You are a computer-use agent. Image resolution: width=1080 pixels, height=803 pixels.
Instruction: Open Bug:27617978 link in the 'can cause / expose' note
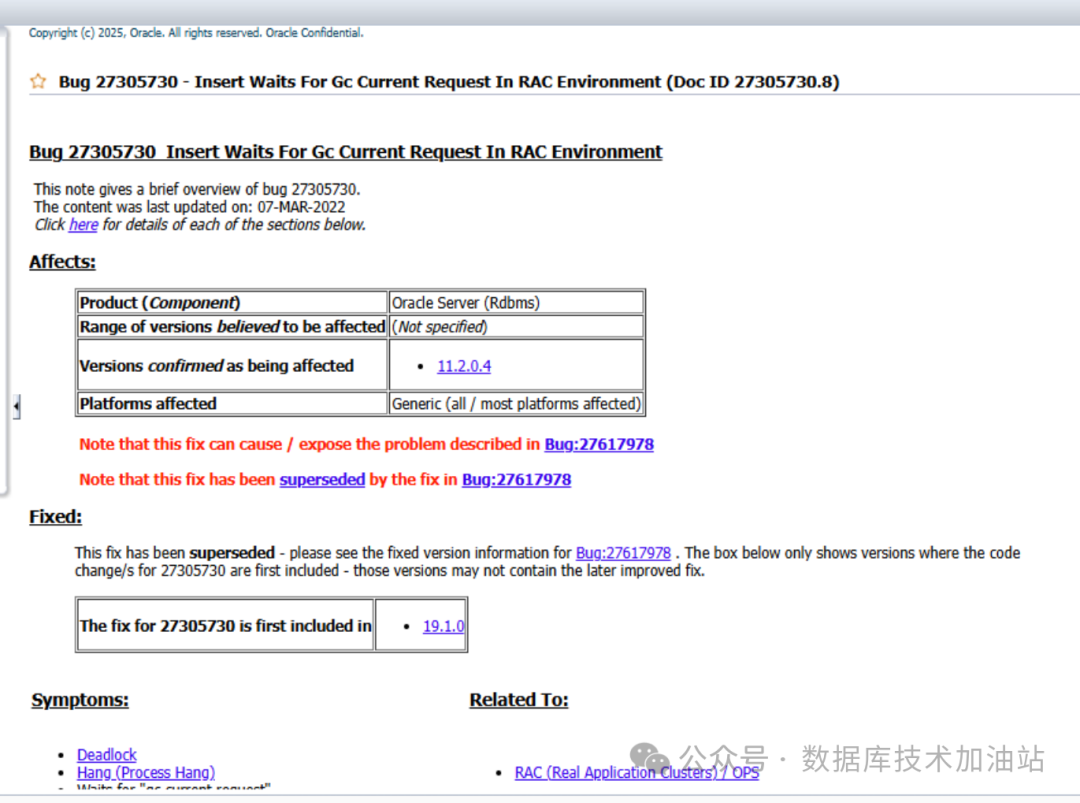click(x=599, y=444)
